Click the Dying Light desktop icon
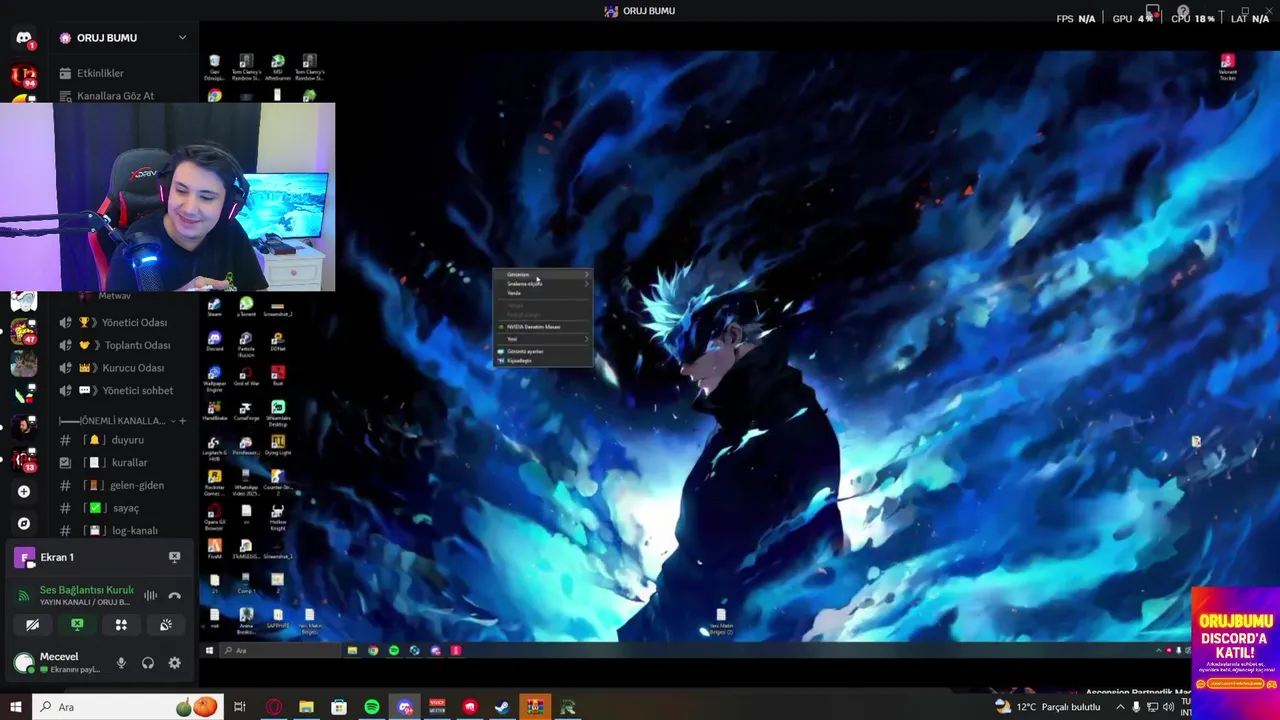 pyautogui.click(x=277, y=445)
